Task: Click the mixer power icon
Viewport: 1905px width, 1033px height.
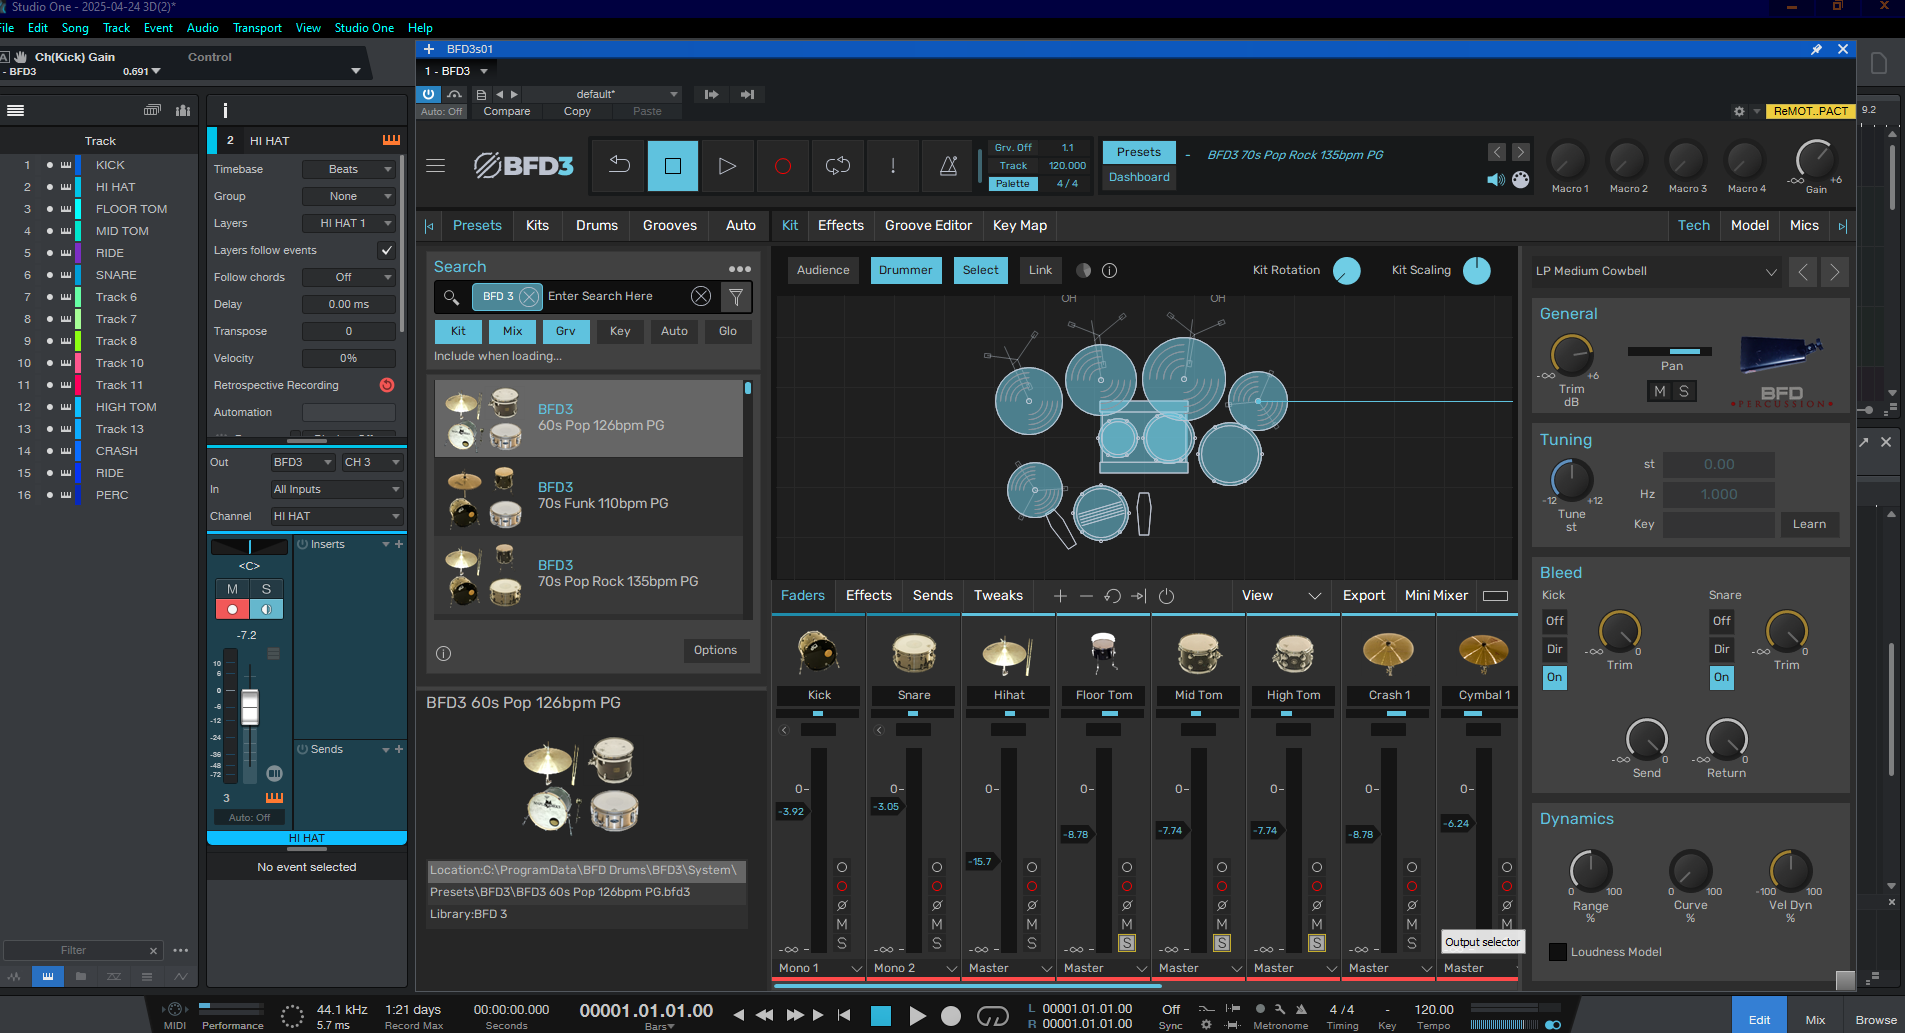Action: click(1166, 596)
